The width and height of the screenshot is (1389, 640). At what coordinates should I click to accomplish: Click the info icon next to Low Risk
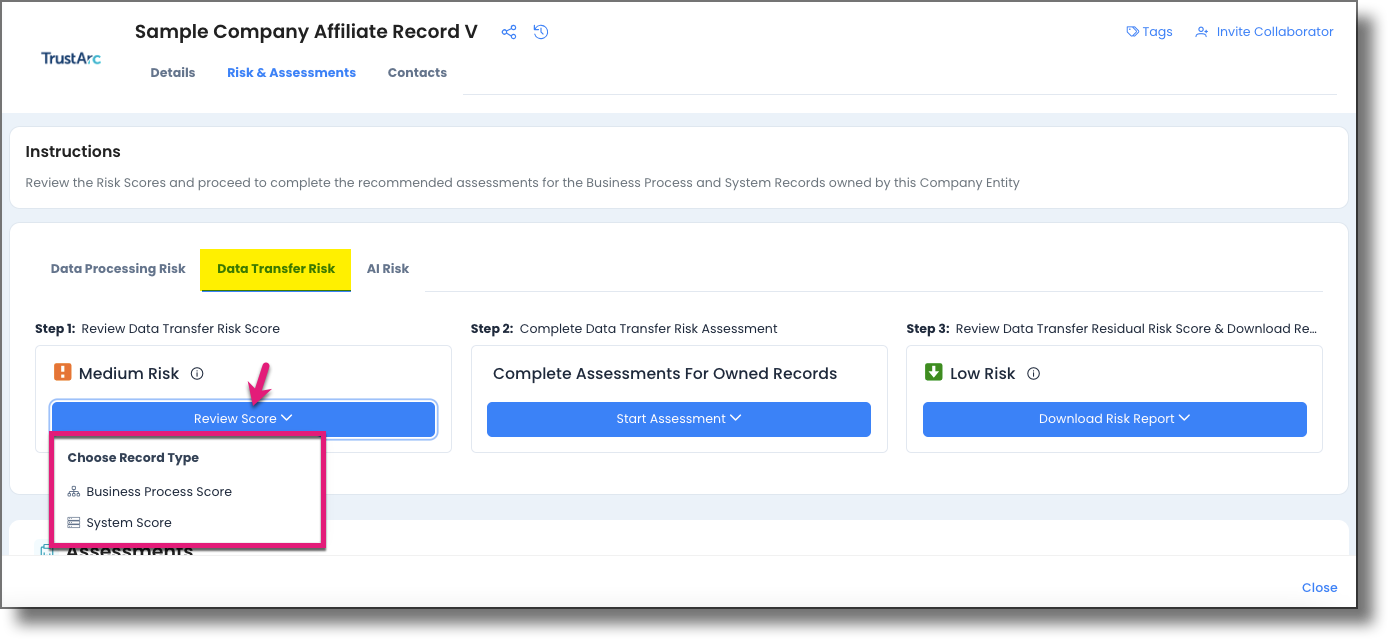[1034, 374]
